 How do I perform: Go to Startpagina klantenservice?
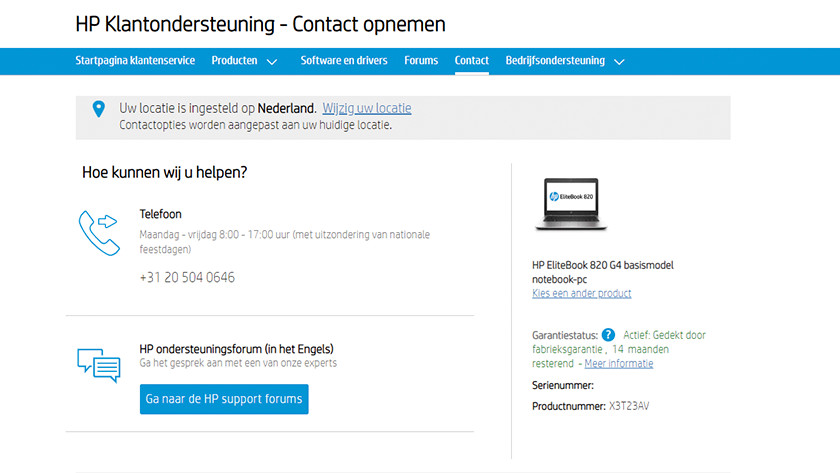click(135, 60)
